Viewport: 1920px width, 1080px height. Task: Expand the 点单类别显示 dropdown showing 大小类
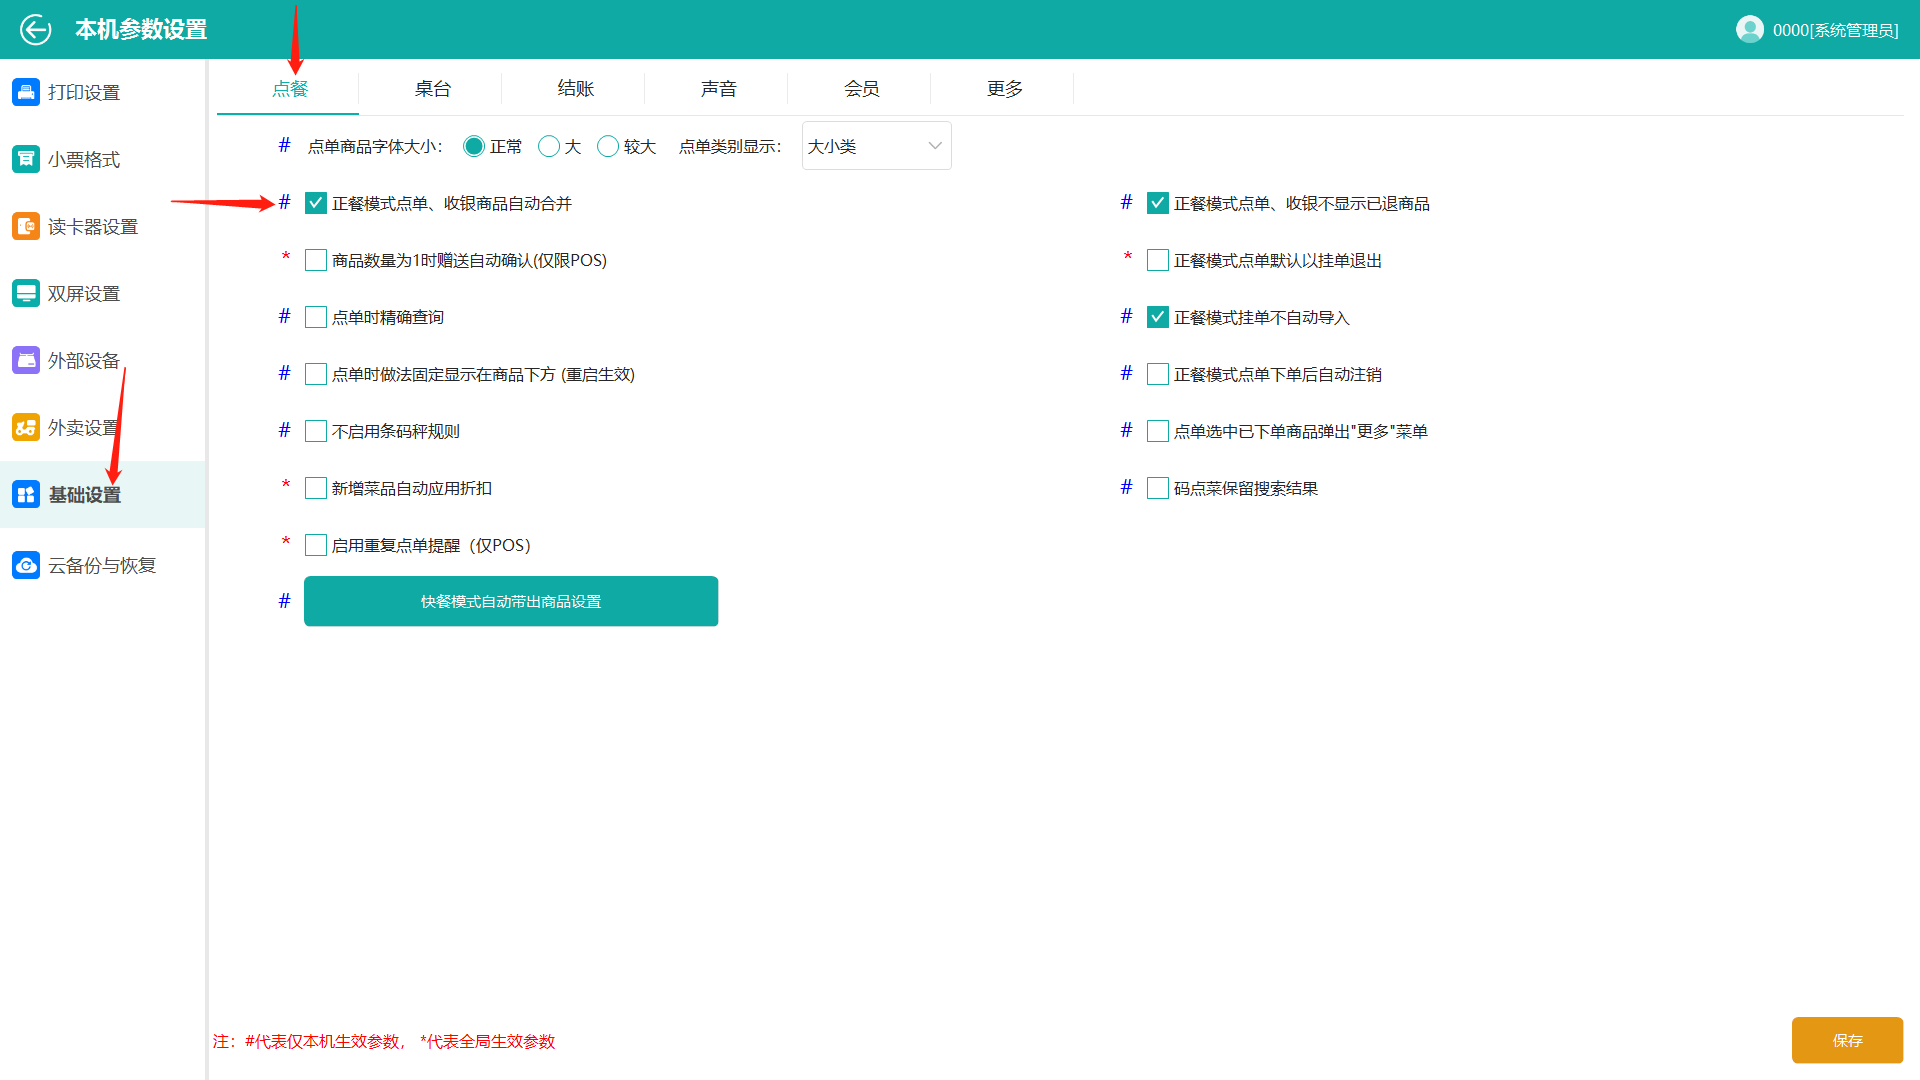[876, 146]
